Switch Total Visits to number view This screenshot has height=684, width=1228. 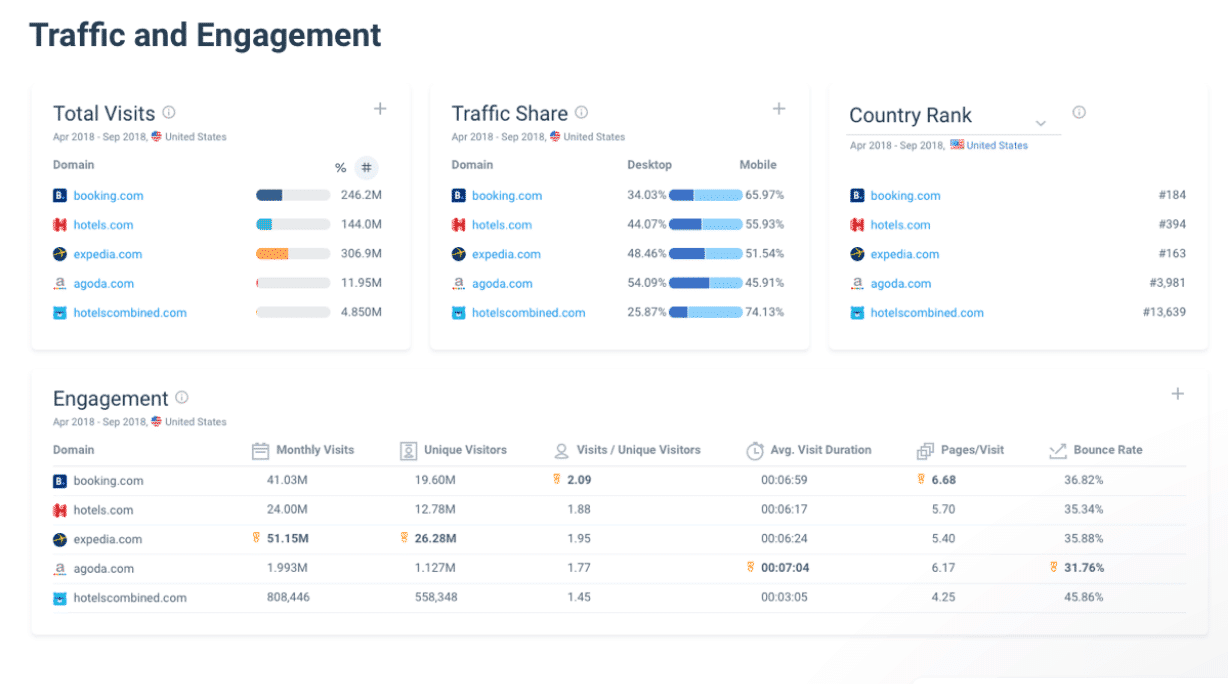coord(367,167)
